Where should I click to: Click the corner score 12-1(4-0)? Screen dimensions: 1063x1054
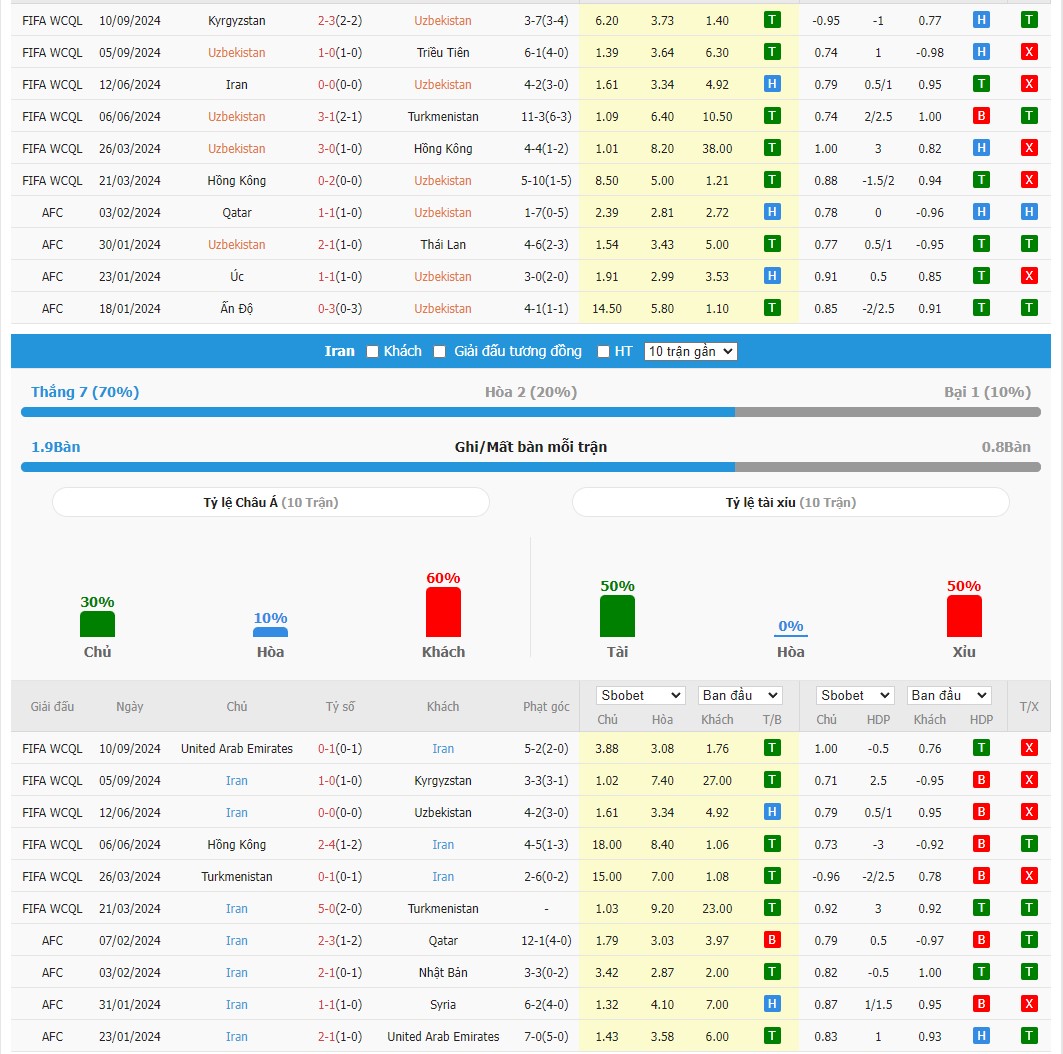(x=546, y=941)
